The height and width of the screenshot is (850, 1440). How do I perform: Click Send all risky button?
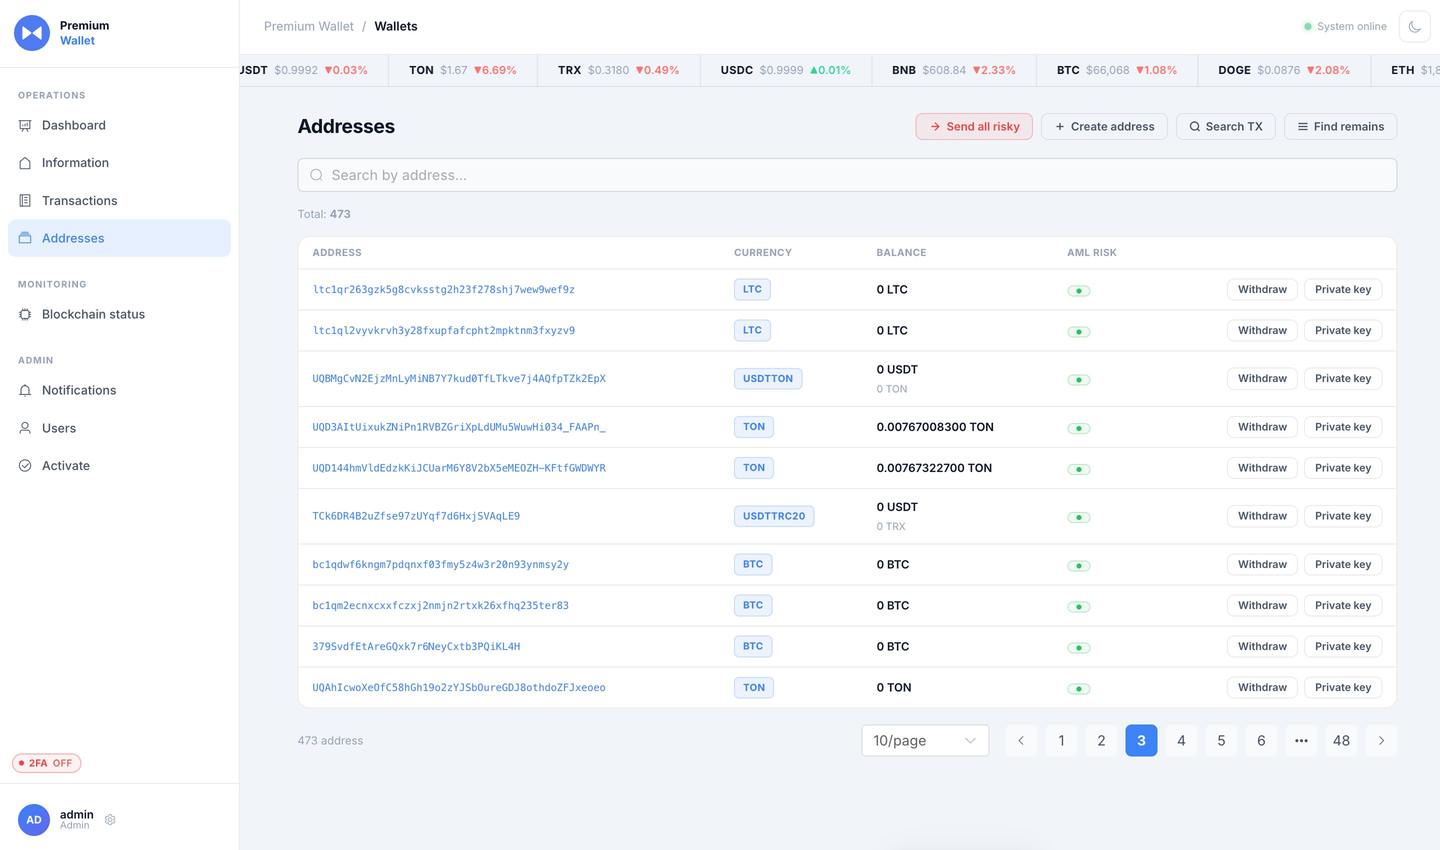tap(974, 127)
